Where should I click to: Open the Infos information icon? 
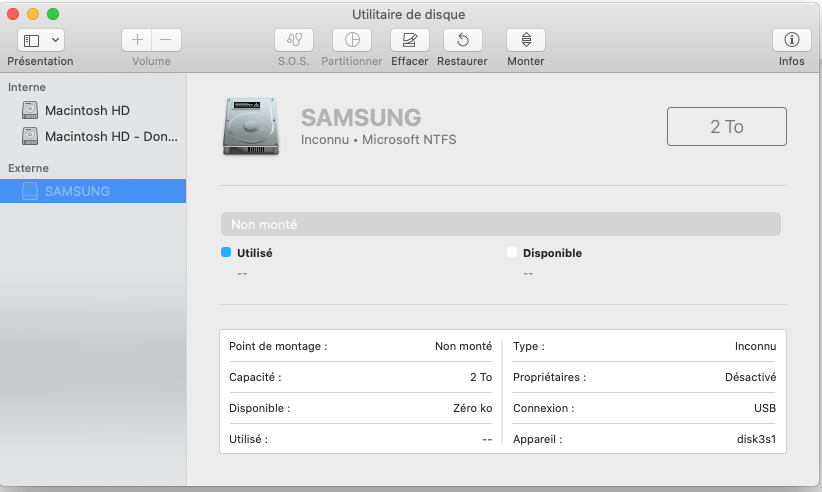pos(791,40)
